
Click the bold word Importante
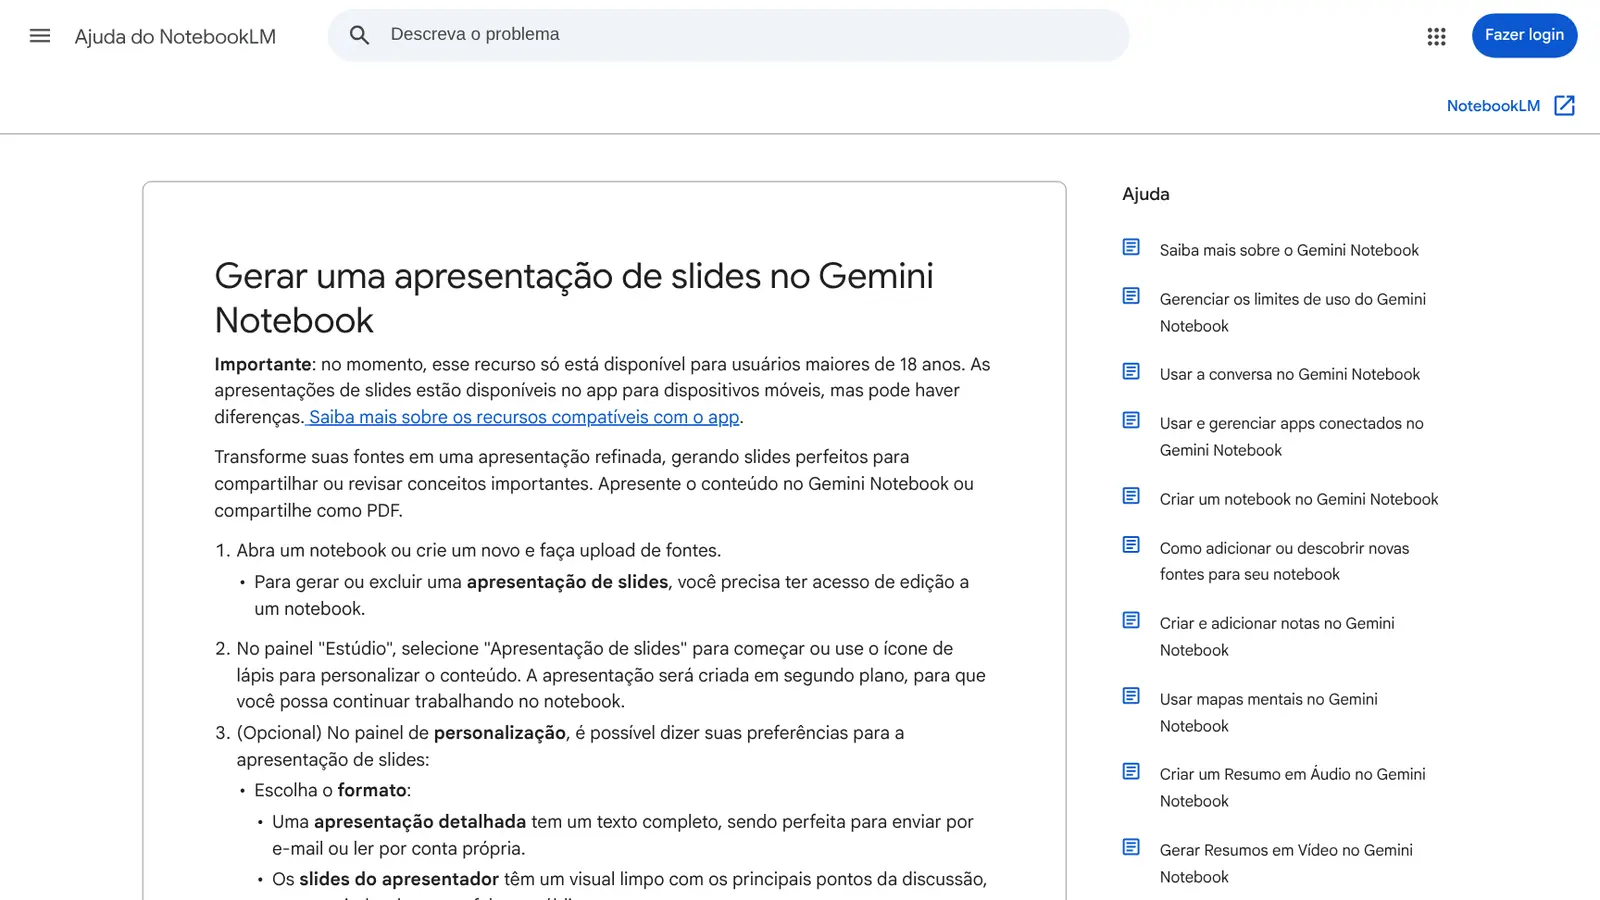pyautogui.click(x=263, y=364)
